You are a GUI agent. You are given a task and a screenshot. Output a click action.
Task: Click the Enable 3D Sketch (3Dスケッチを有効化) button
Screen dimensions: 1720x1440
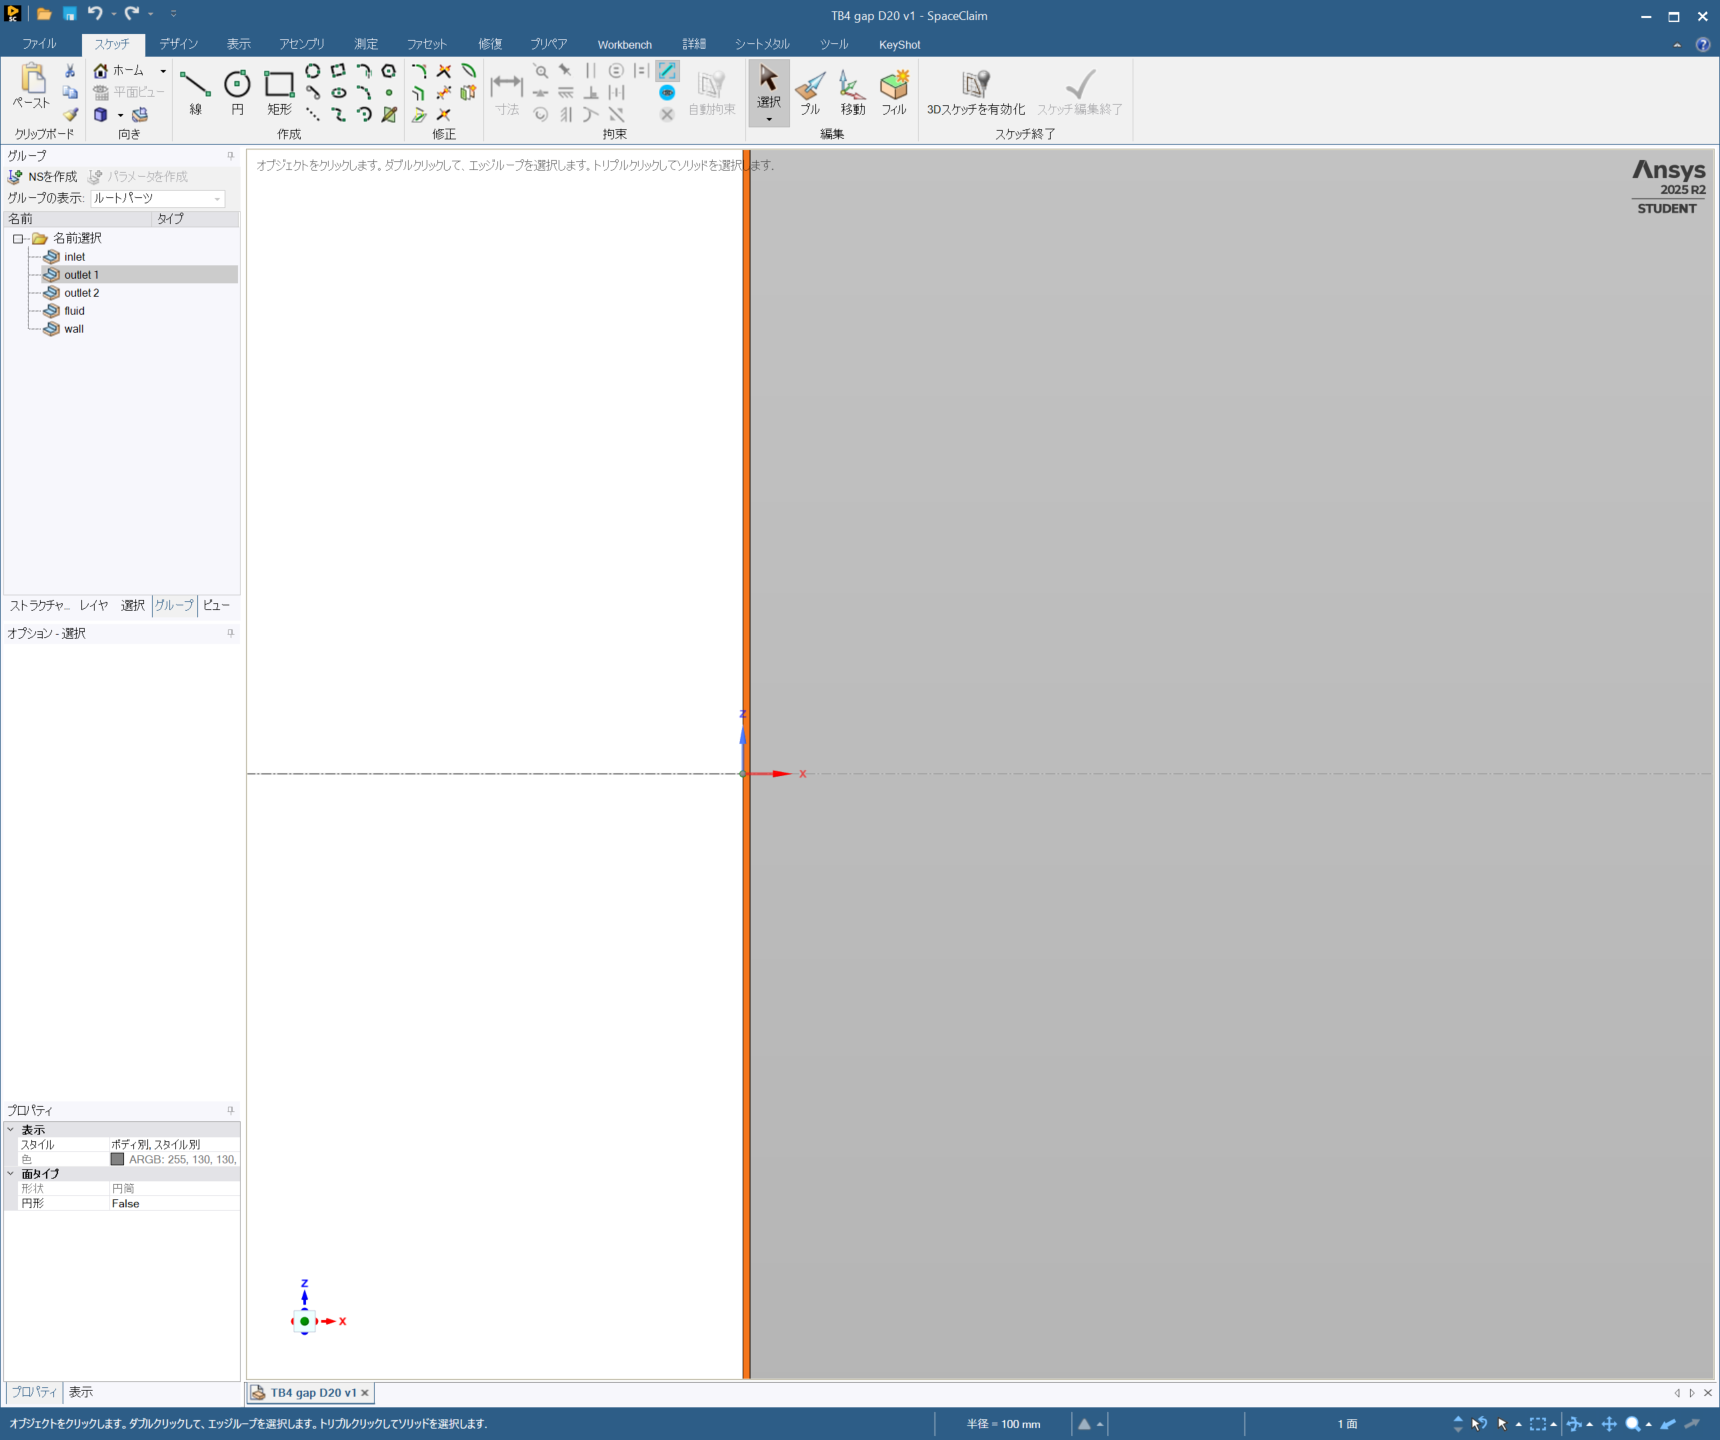pyautogui.click(x=975, y=92)
